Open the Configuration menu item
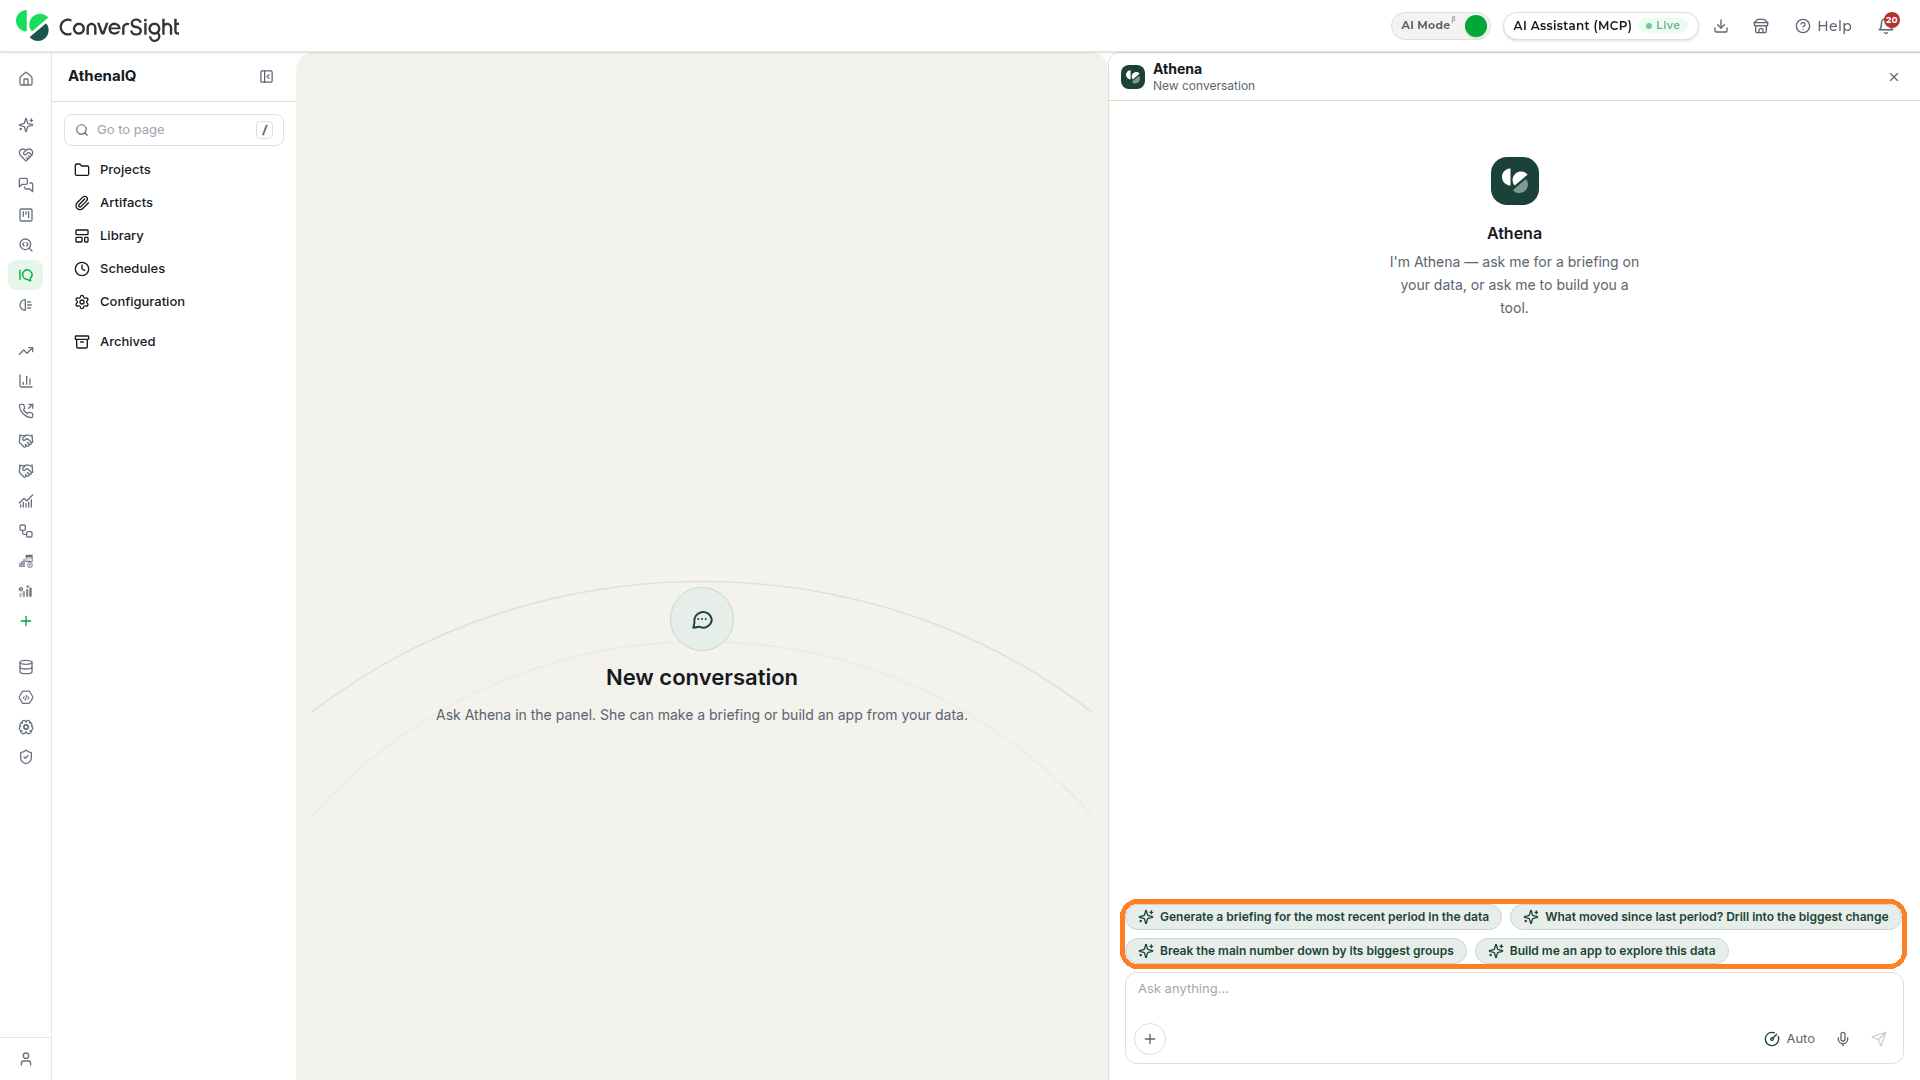Viewport: 1920px width, 1080px height. coord(174,302)
